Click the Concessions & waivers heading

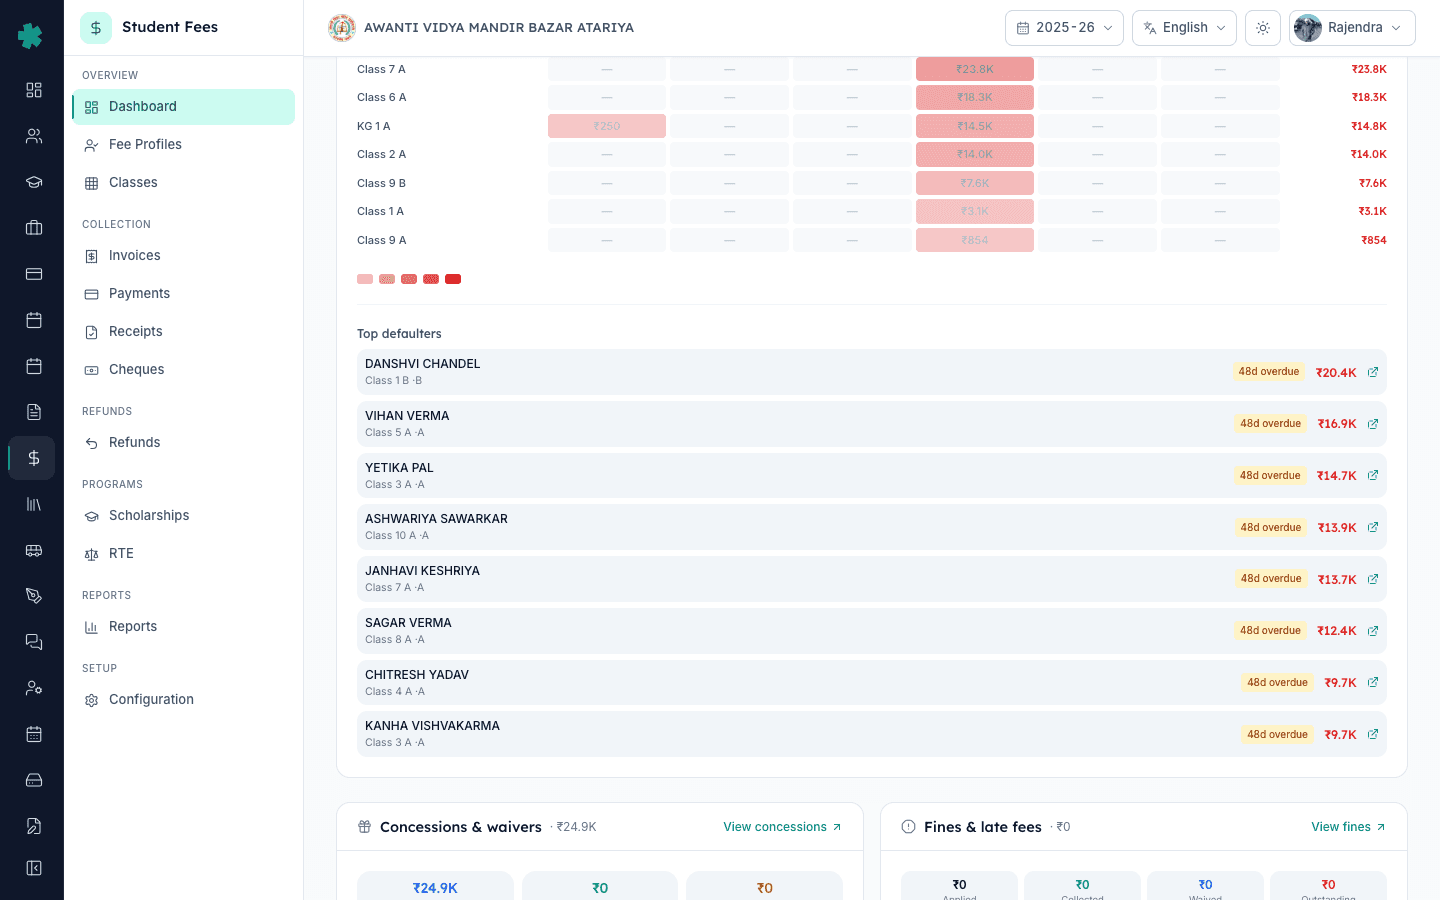click(x=461, y=827)
